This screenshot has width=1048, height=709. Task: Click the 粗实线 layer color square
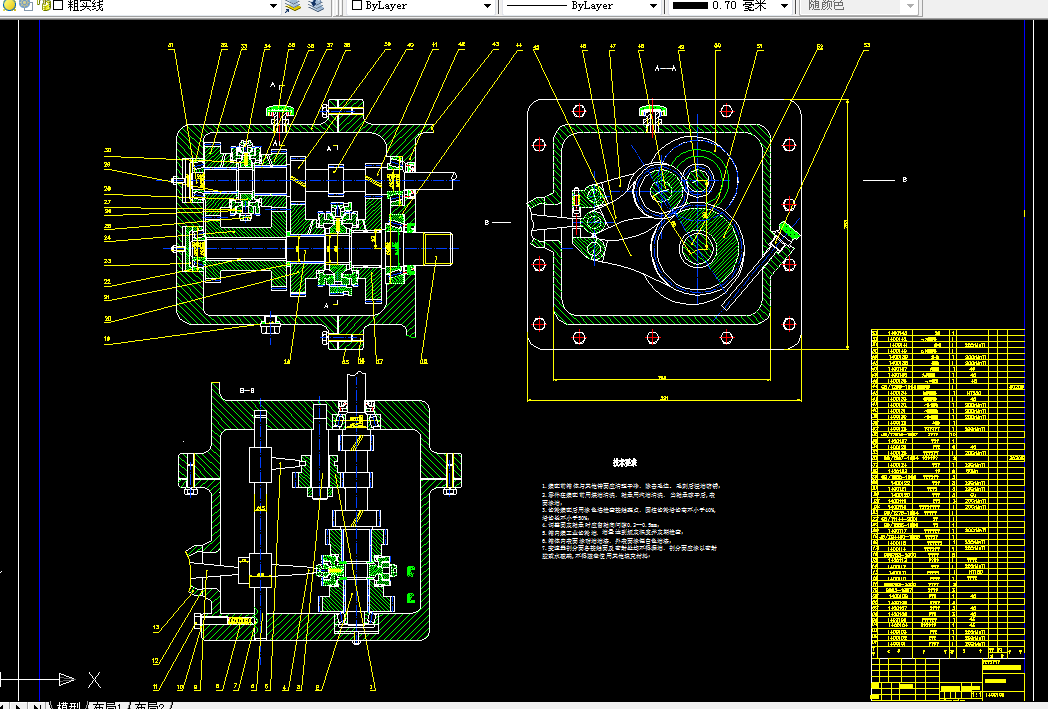tap(58, 5)
